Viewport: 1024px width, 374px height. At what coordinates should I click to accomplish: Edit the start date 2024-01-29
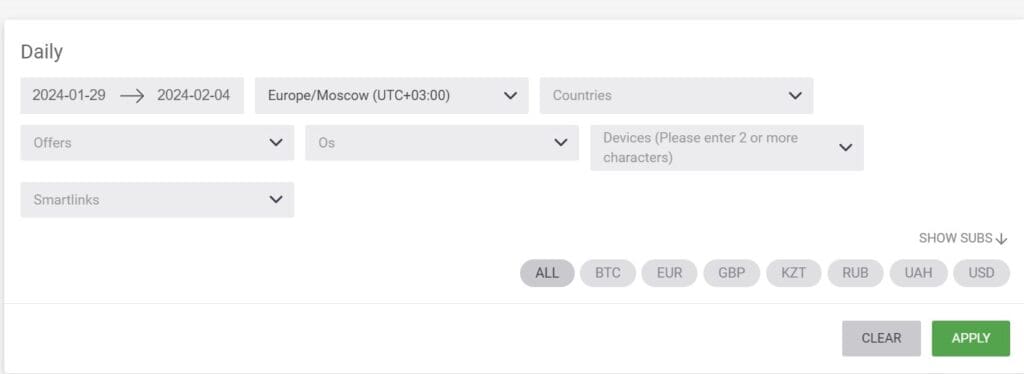point(69,95)
